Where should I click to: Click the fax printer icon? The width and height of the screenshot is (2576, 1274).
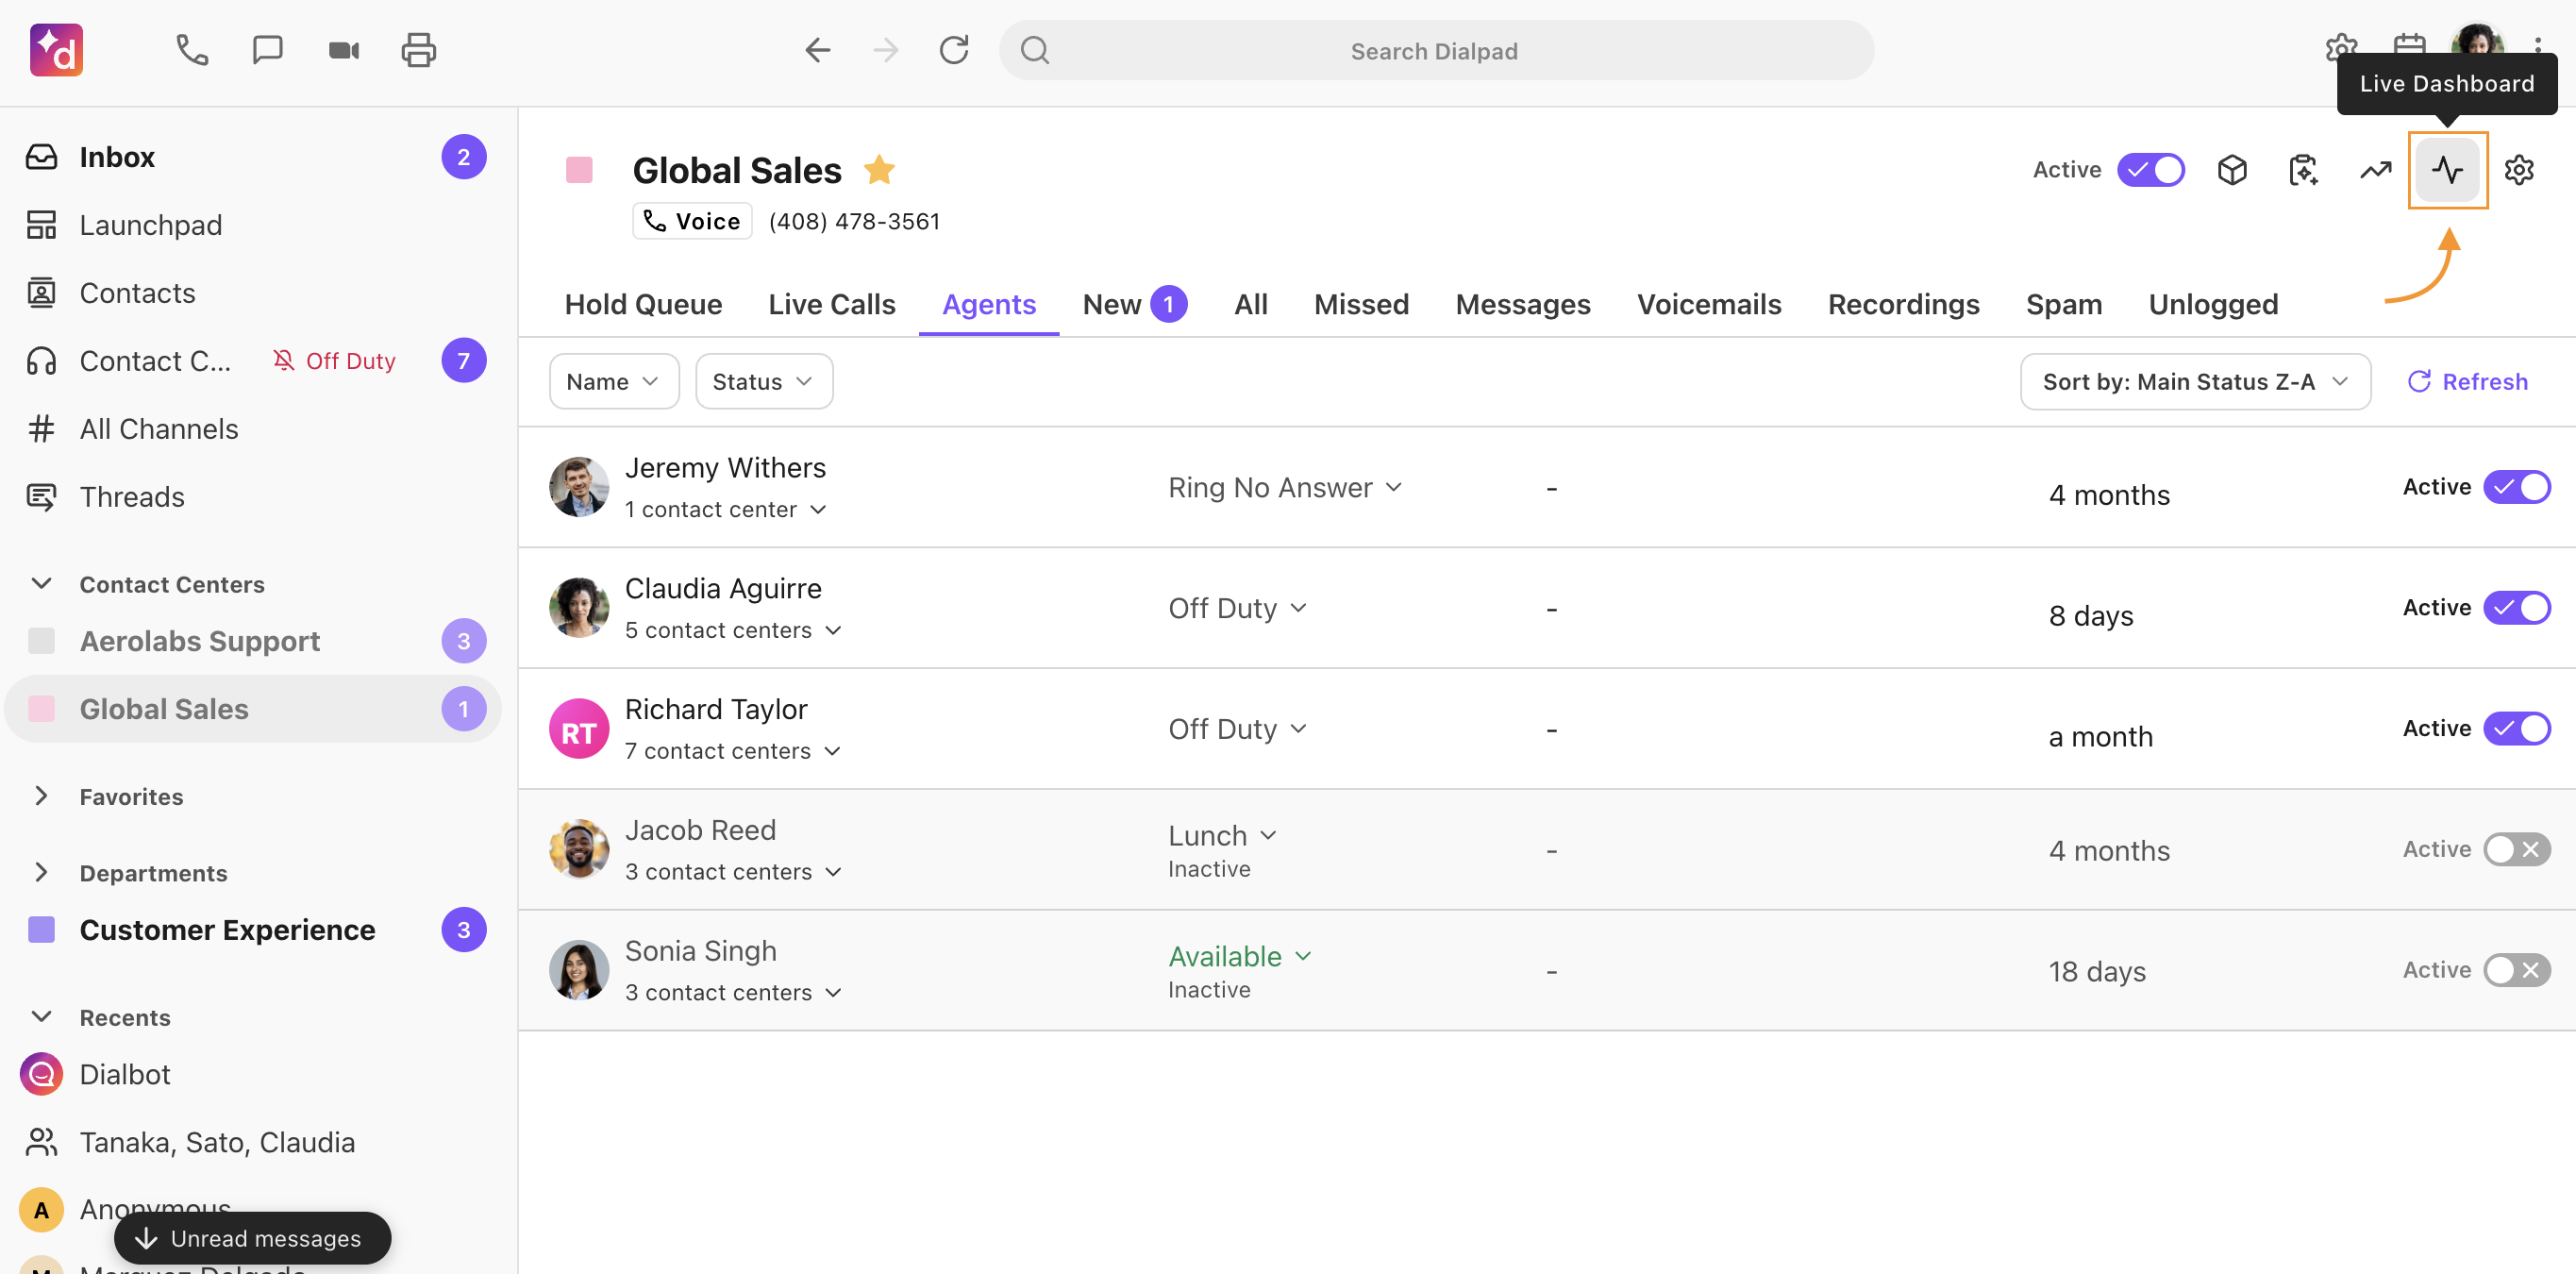(418, 50)
